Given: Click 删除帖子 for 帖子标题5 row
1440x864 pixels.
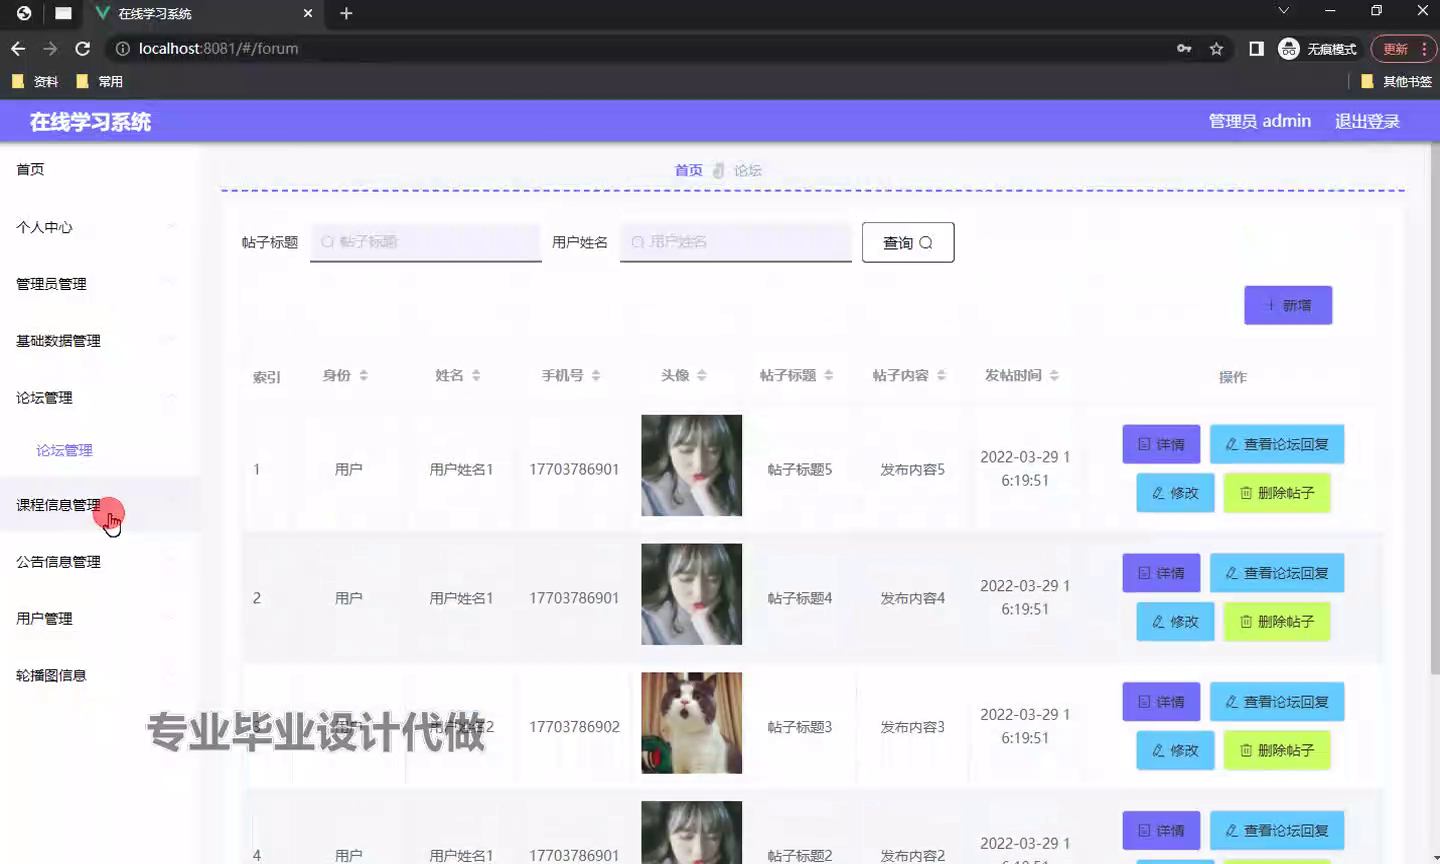Looking at the screenshot, I should pyautogui.click(x=1277, y=493).
